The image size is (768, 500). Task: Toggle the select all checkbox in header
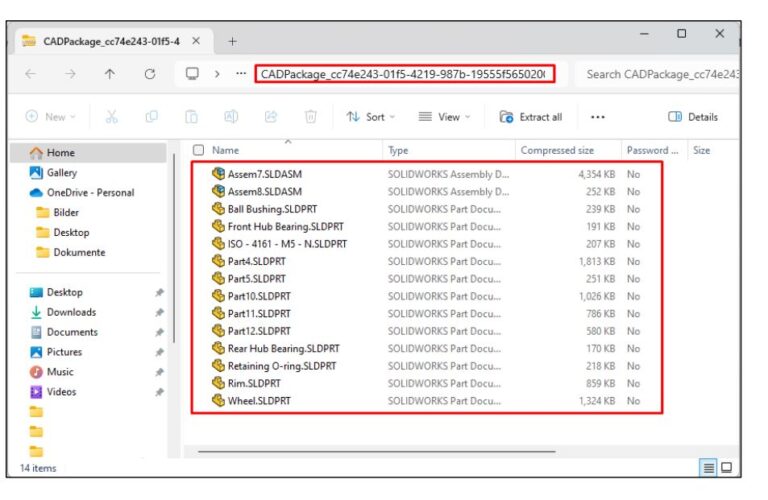tap(198, 150)
